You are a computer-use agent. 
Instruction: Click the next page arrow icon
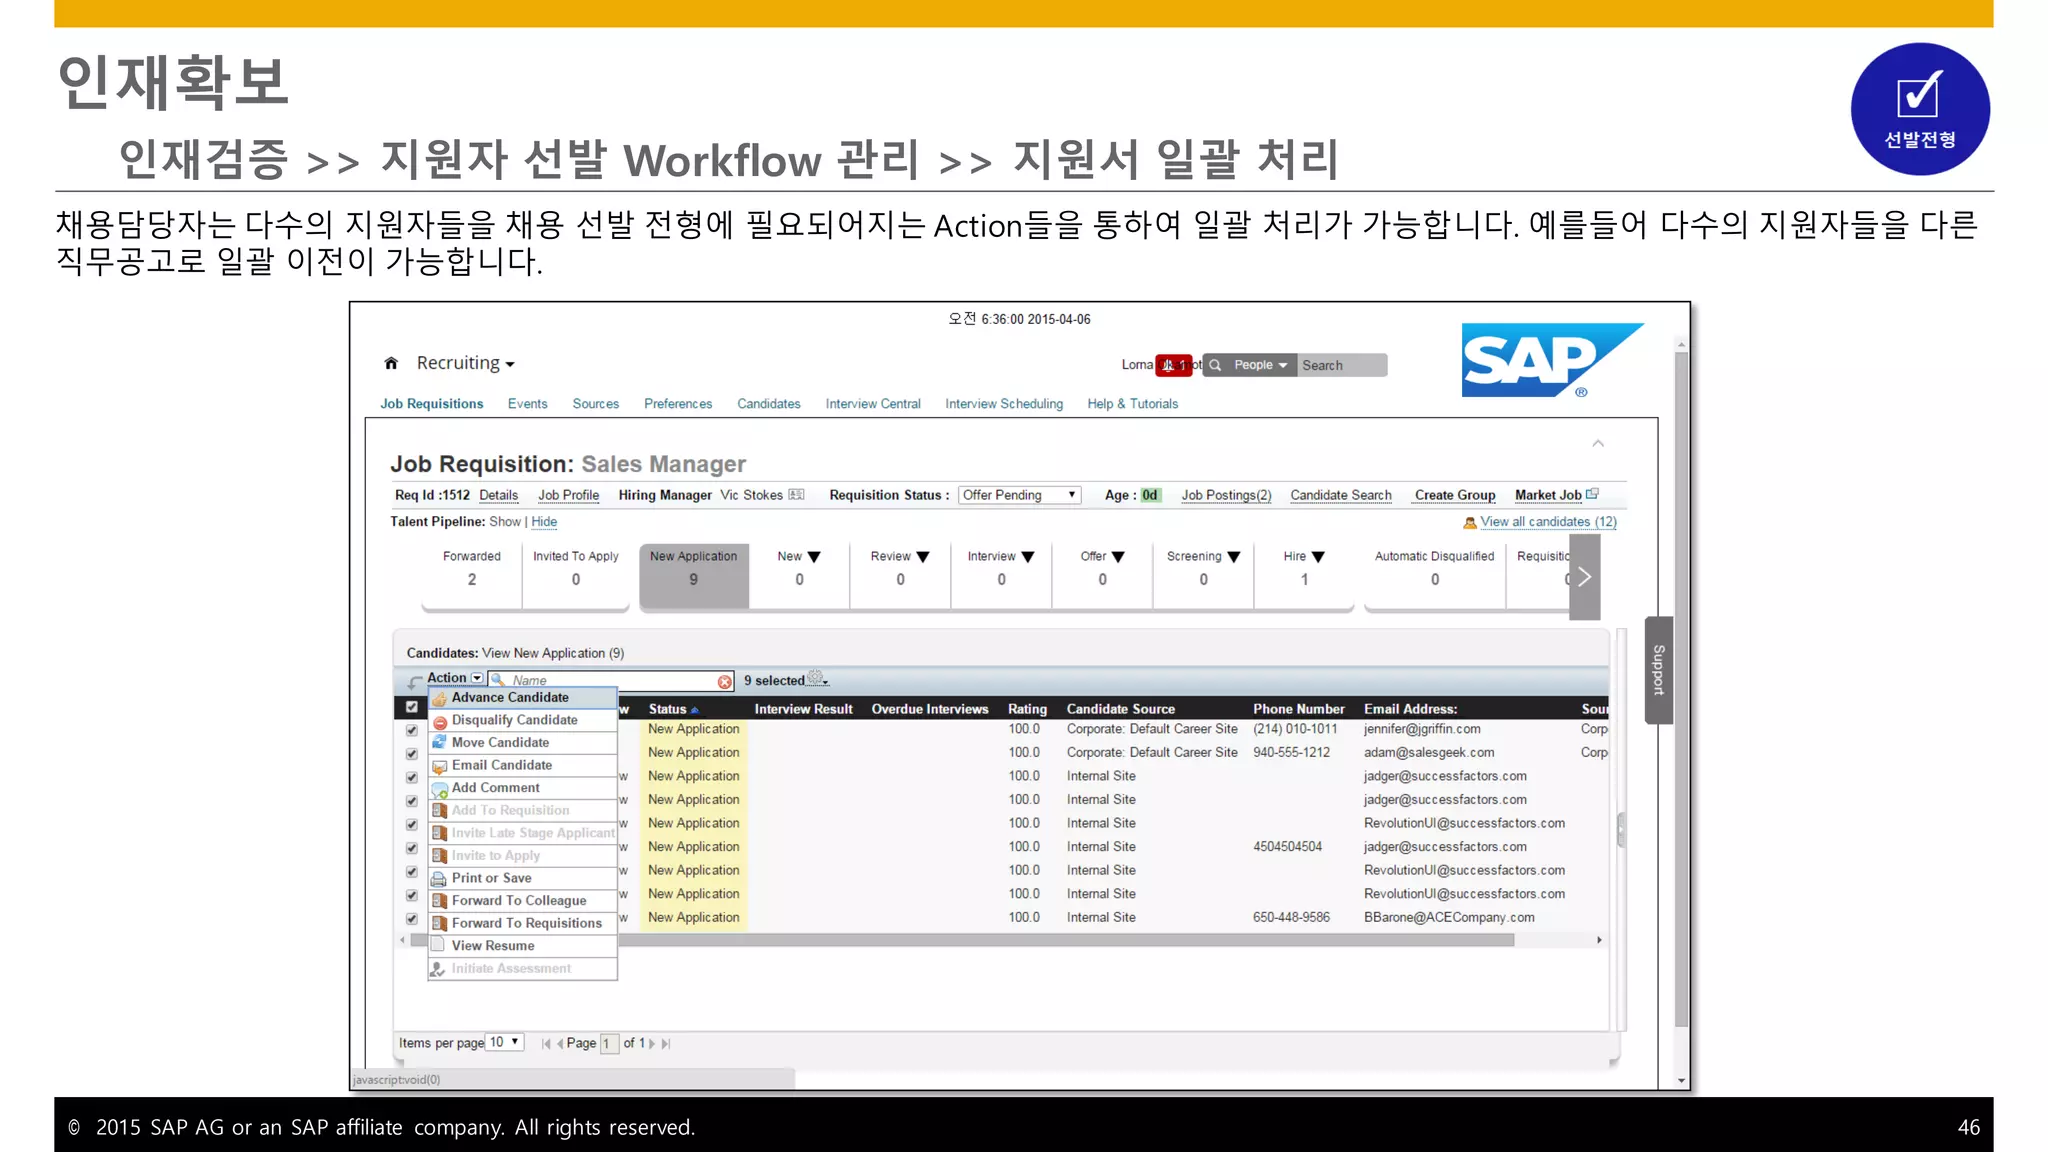tap(652, 1043)
